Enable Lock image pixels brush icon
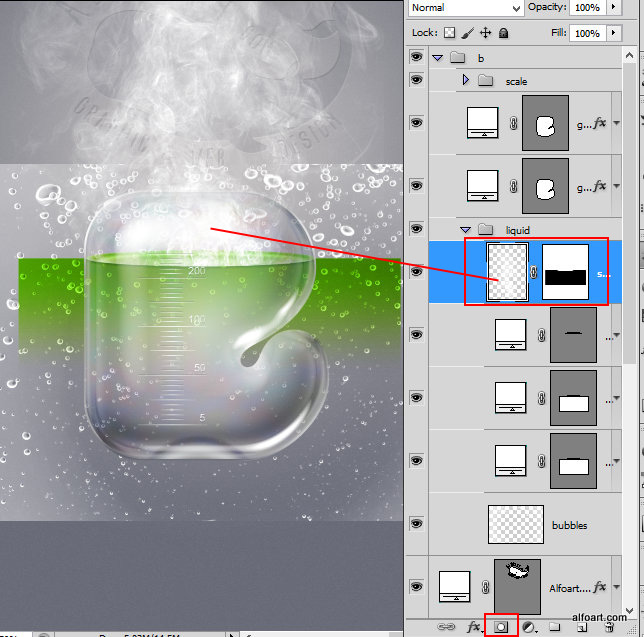644x637 pixels. 468,33
